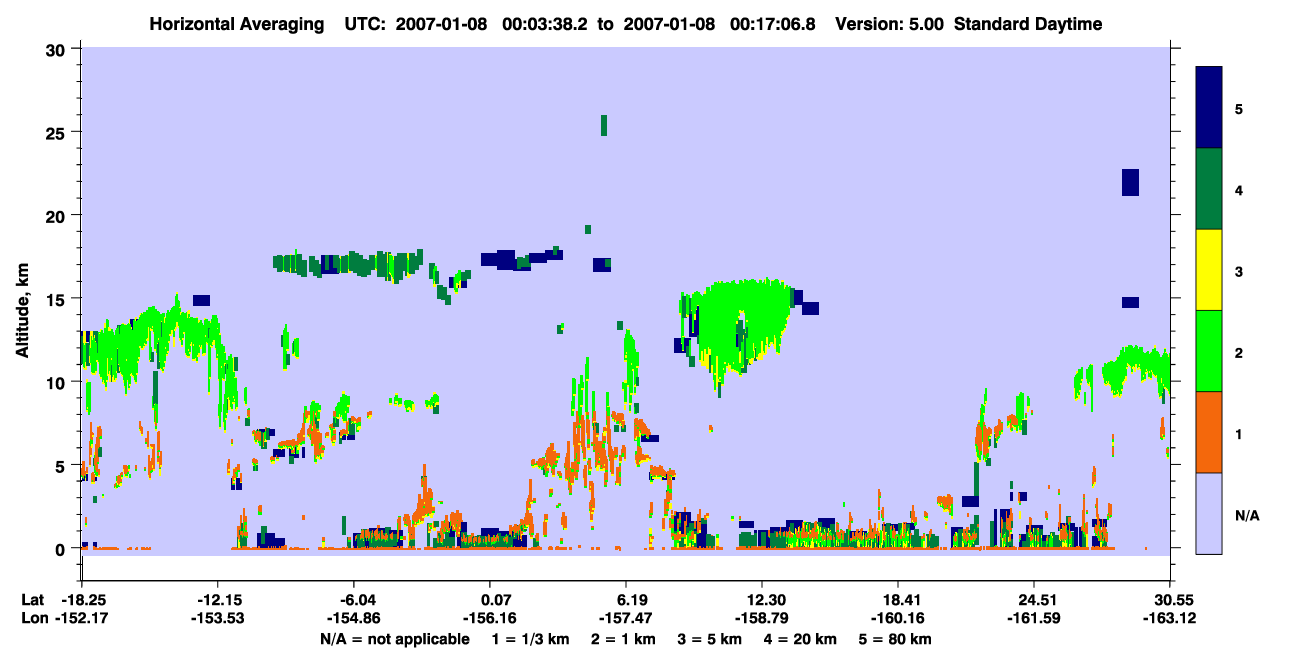This screenshot has height=667, width=1300.
Task: Click the colorbar label 3
Action: point(1238,271)
